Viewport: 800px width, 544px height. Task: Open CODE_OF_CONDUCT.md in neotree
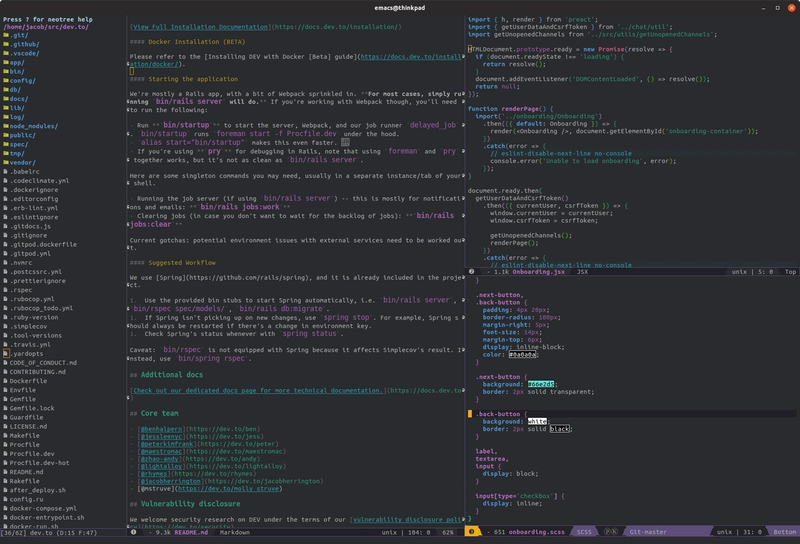43,363
